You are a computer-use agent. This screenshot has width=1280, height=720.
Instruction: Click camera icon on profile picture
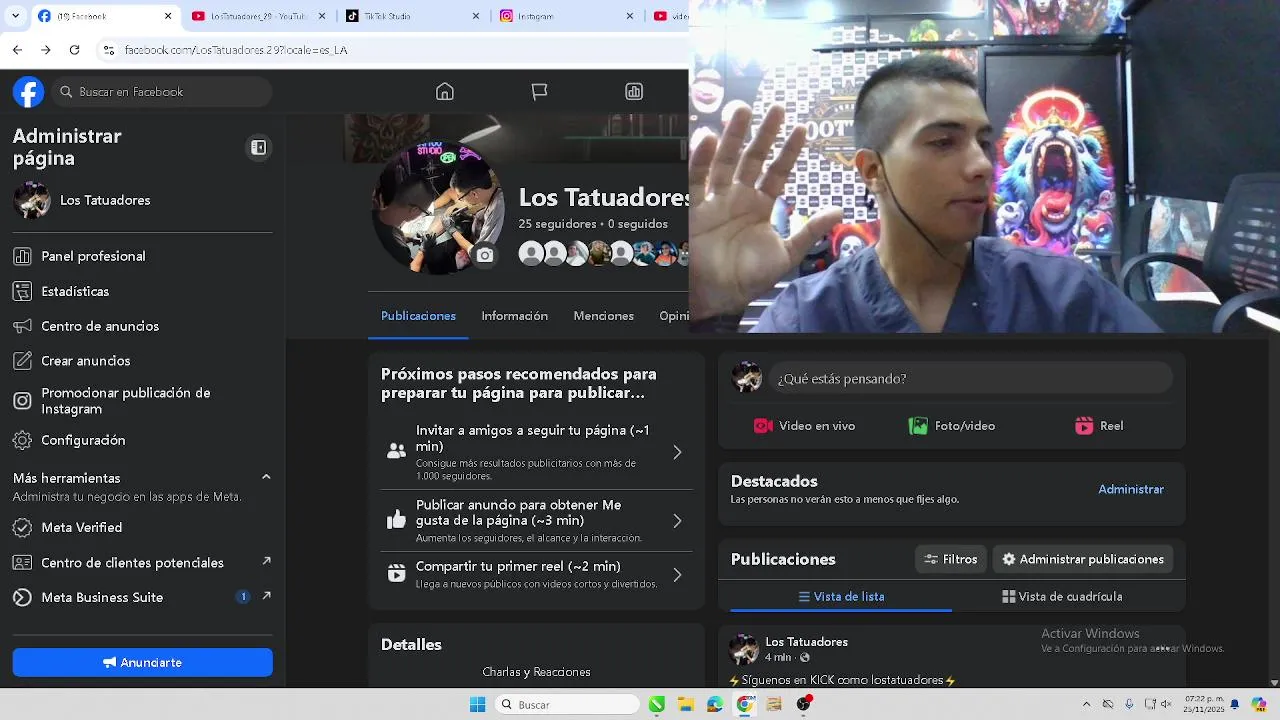(485, 255)
